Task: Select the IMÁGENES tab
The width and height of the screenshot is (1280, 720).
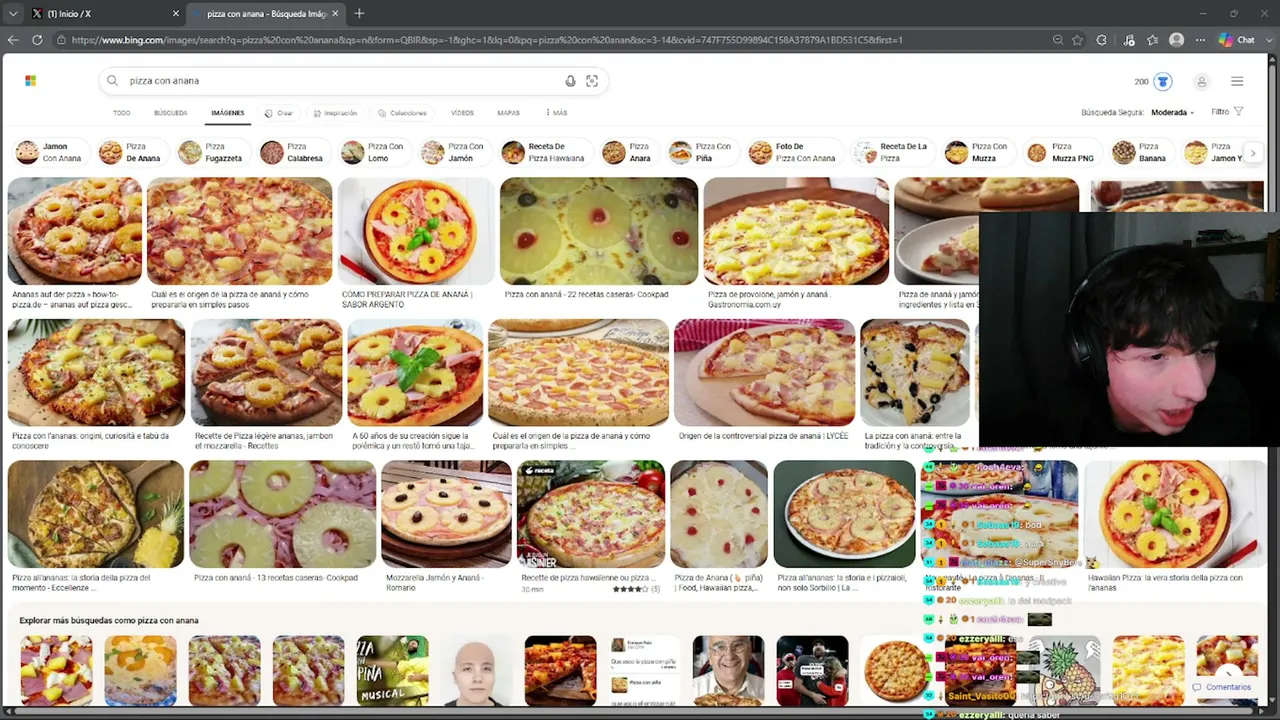Action: pyautogui.click(x=227, y=113)
